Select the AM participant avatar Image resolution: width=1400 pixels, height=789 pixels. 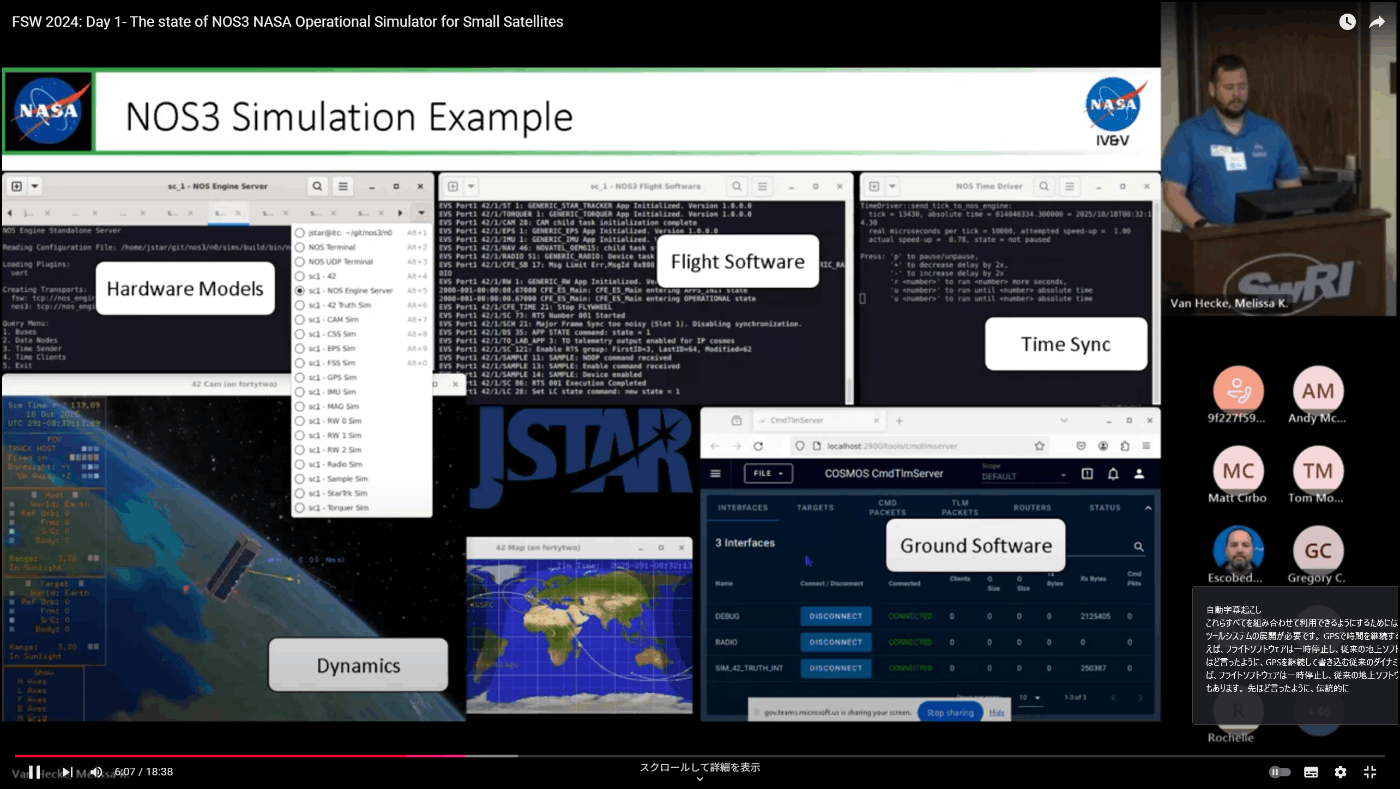point(1318,391)
